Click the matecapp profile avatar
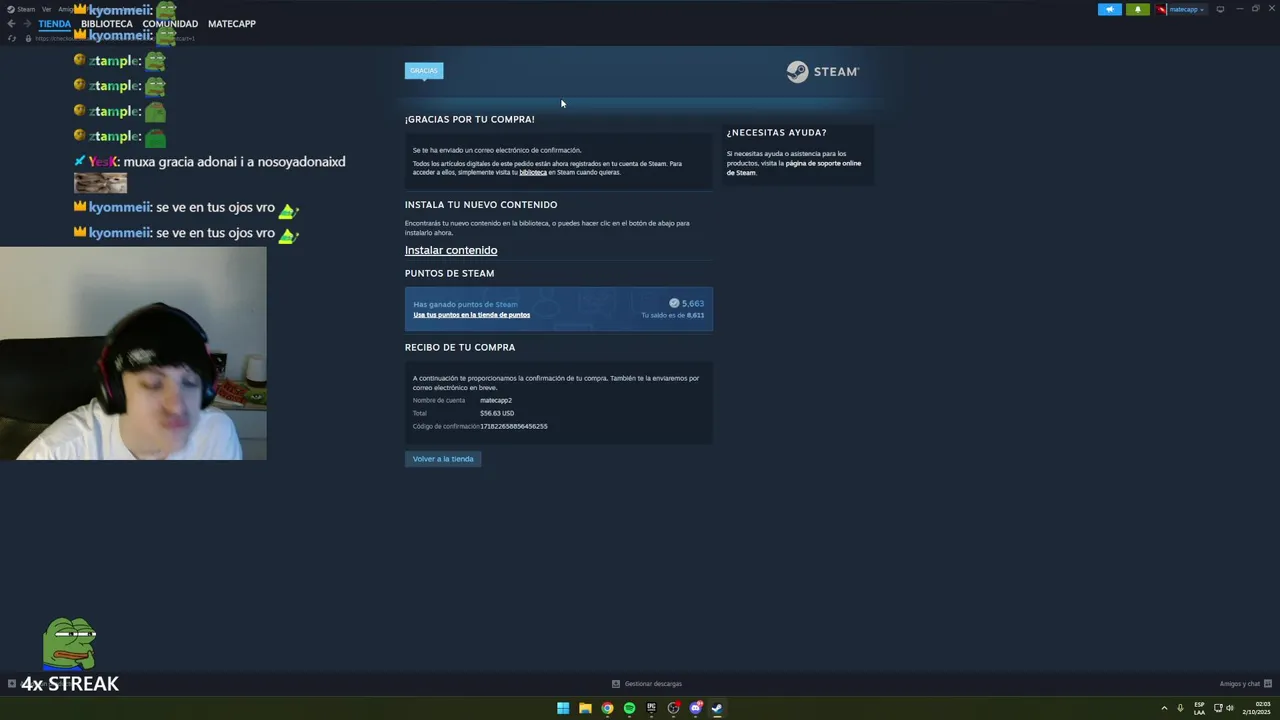 [1161, 9]
